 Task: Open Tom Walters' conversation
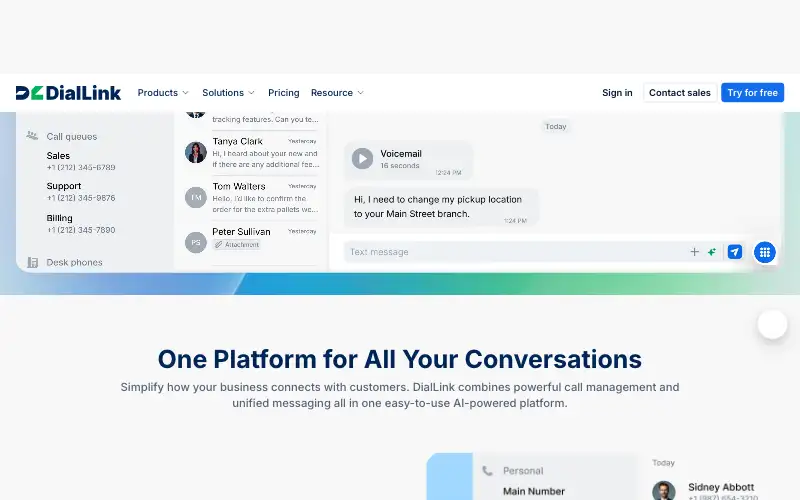coord(251,197)
